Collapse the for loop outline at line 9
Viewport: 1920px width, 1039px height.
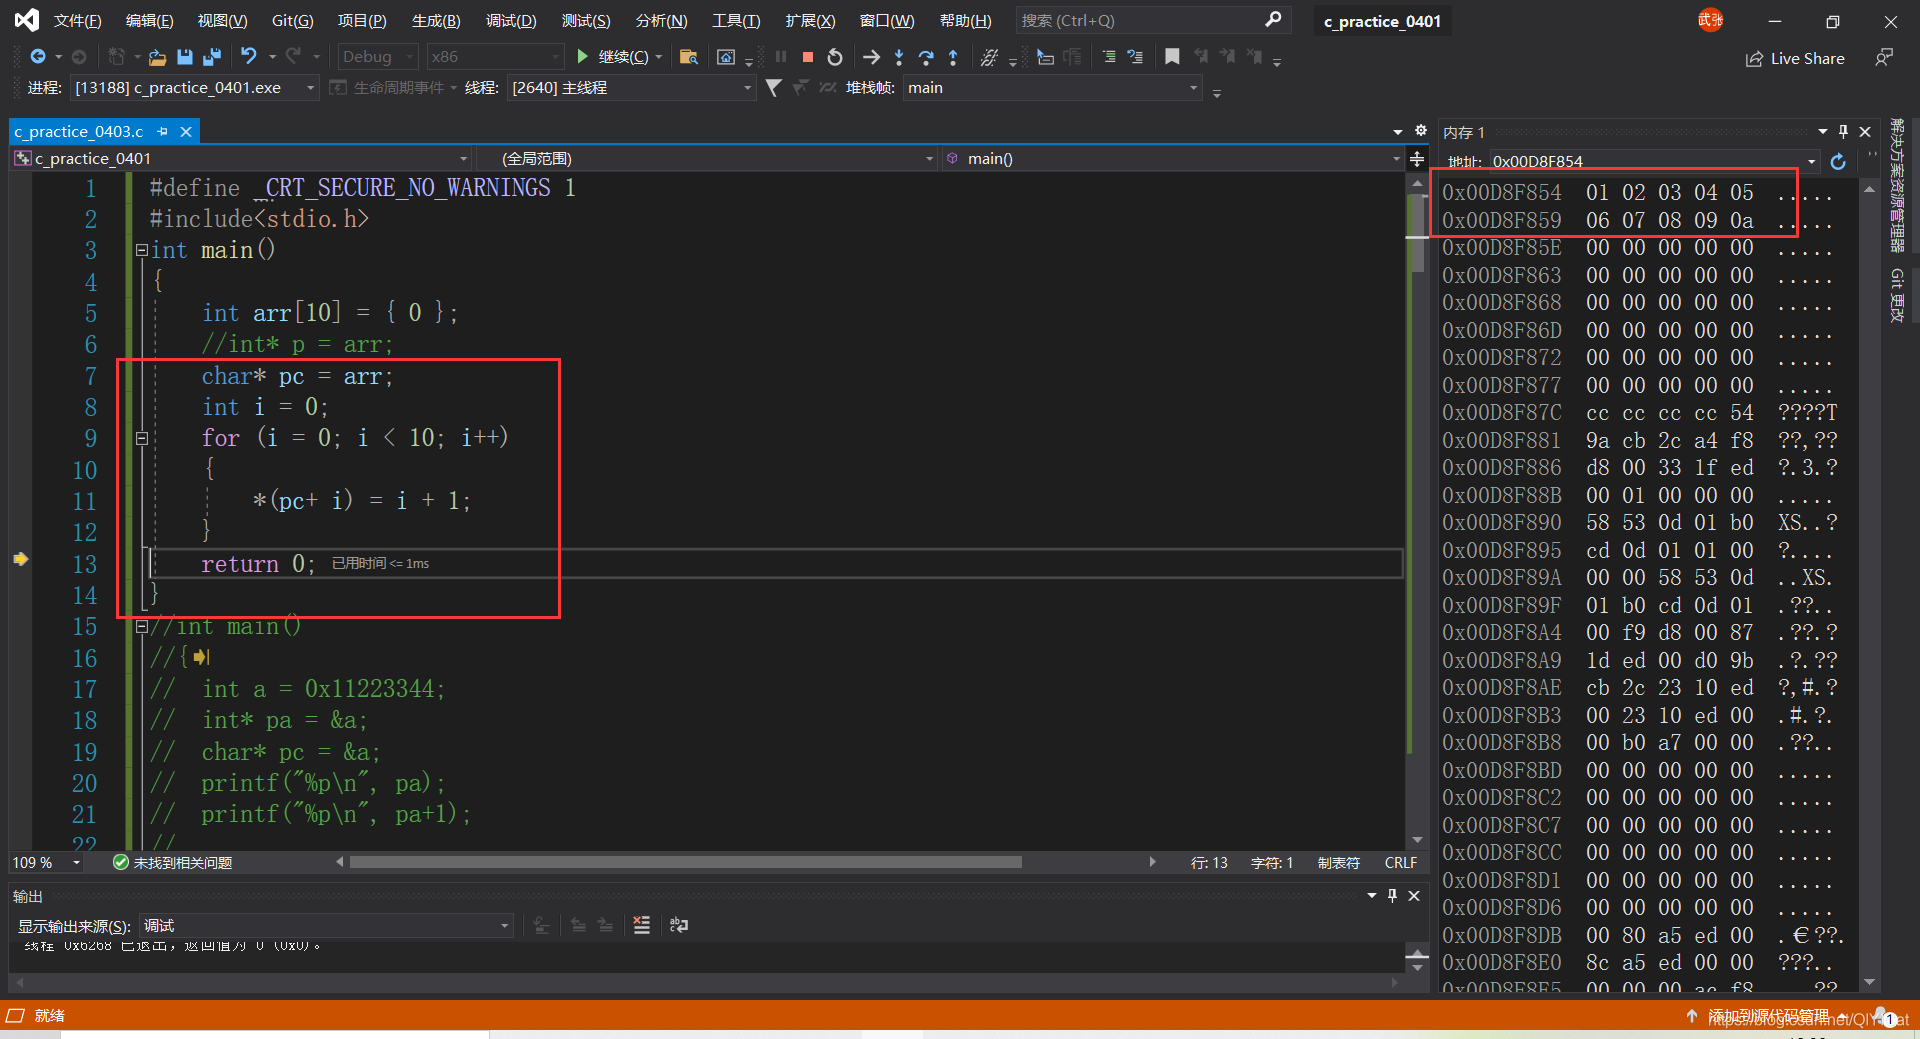point(142,438)
